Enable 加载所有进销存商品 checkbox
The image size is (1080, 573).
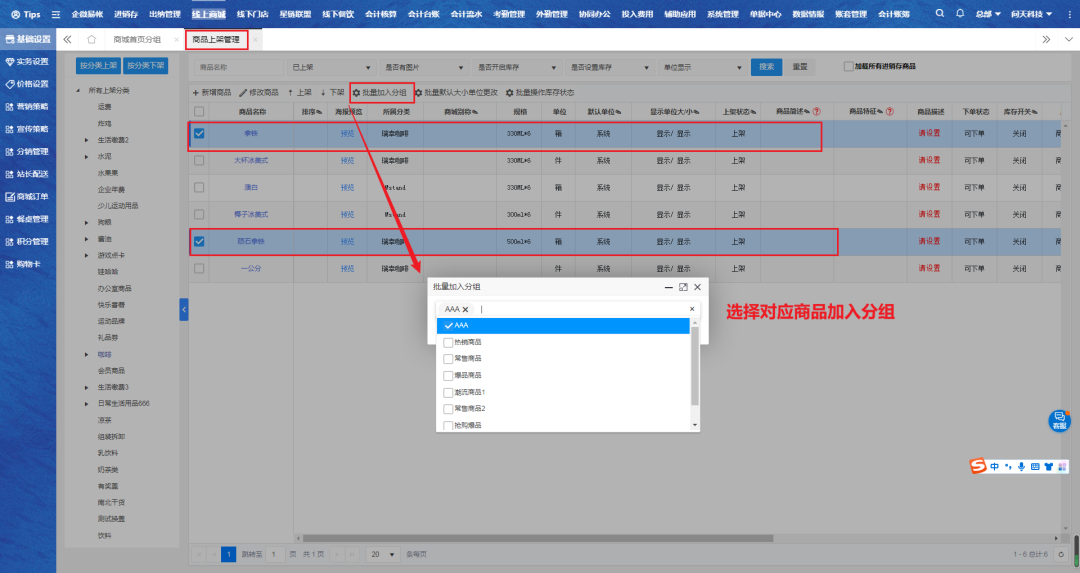848,67
